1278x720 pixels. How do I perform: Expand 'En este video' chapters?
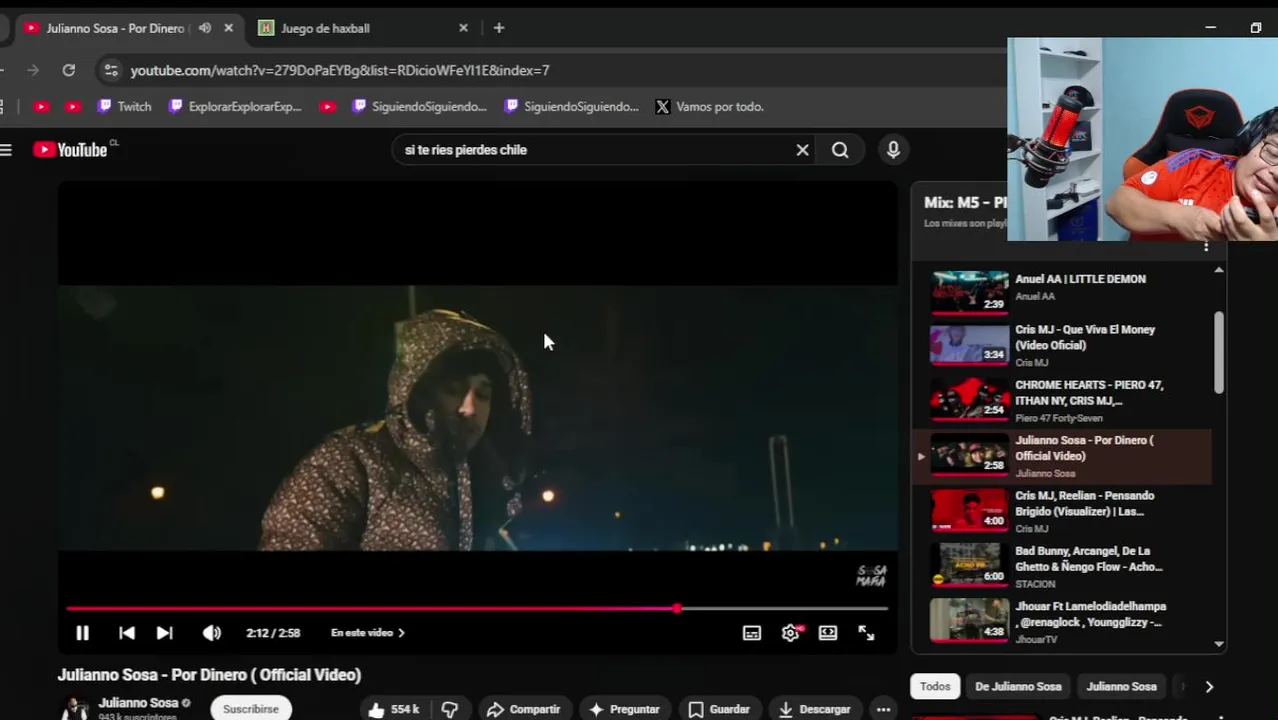pyautogui.click(x=368, y=633)
